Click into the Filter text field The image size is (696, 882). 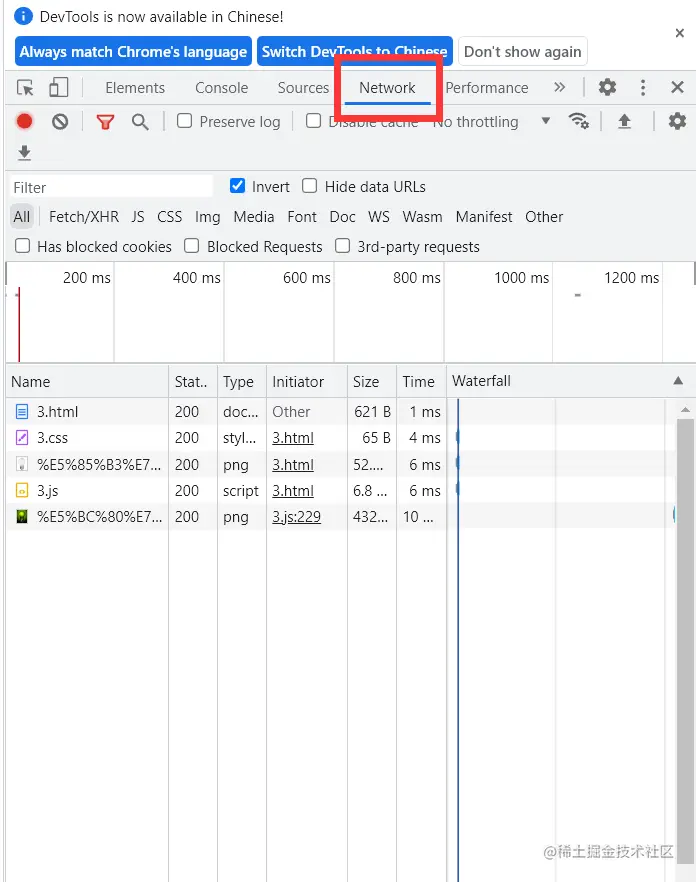[x=111, y=187]
